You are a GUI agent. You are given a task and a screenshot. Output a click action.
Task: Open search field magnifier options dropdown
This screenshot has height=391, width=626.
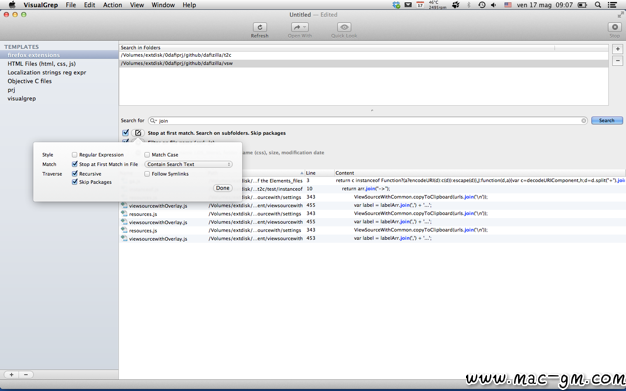[x=153, y=121]
